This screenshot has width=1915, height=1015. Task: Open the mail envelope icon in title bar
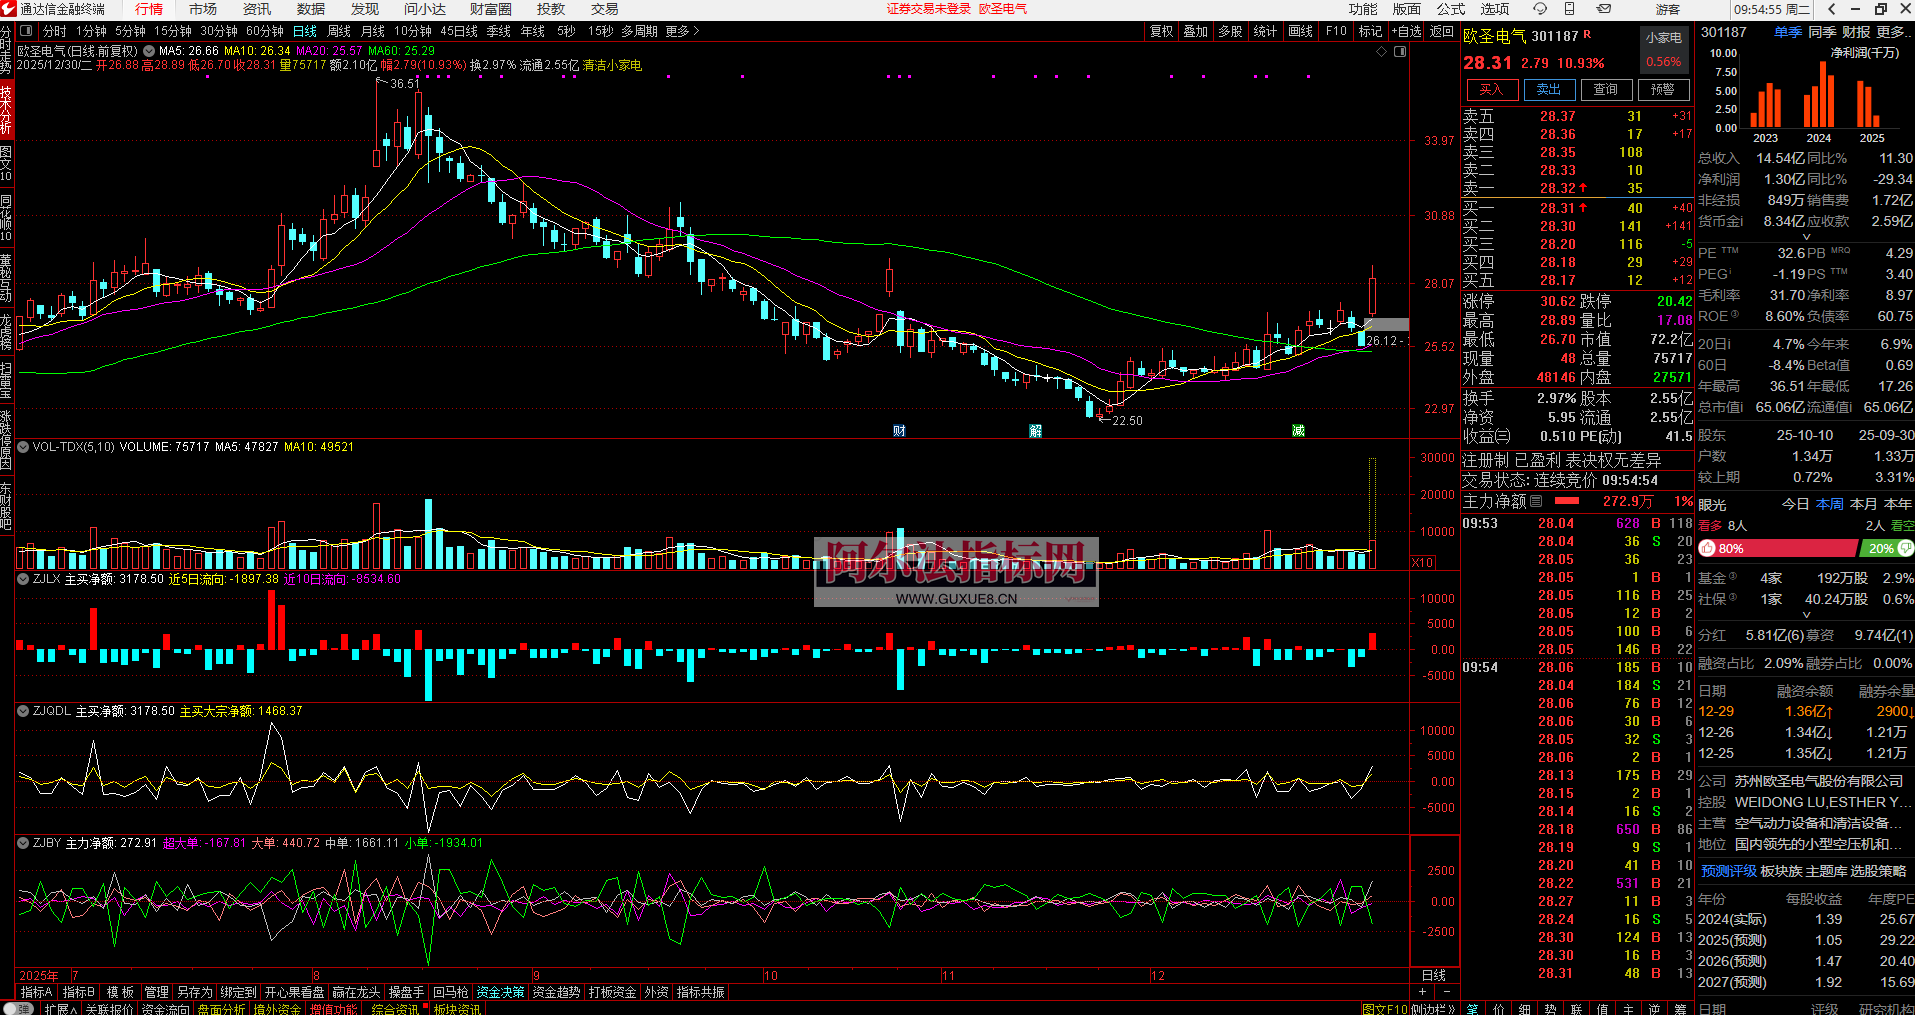[1604, 9]
